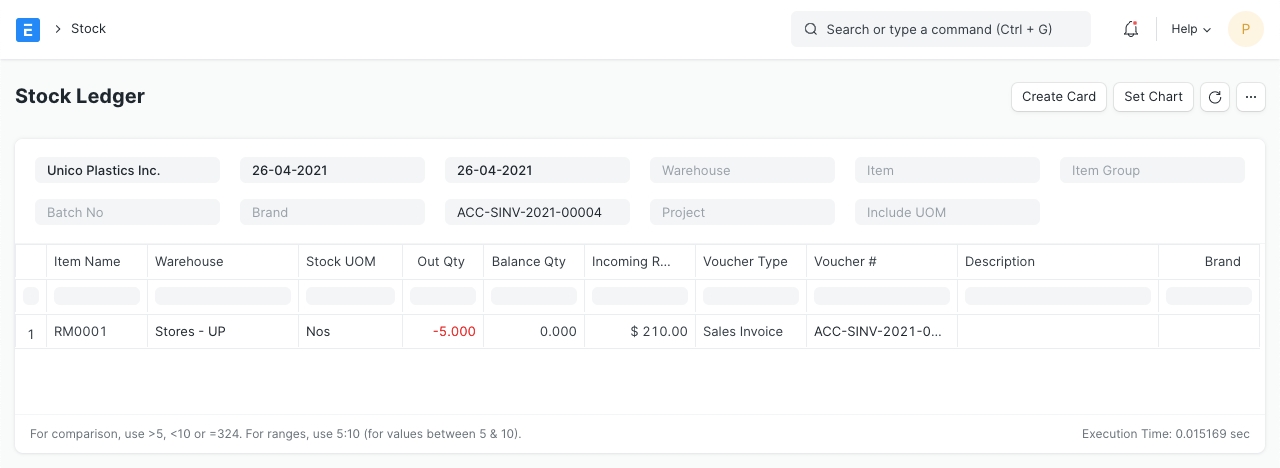
Task: Open the Item Group filter dropdown
Action: (x=1152, y=170)
